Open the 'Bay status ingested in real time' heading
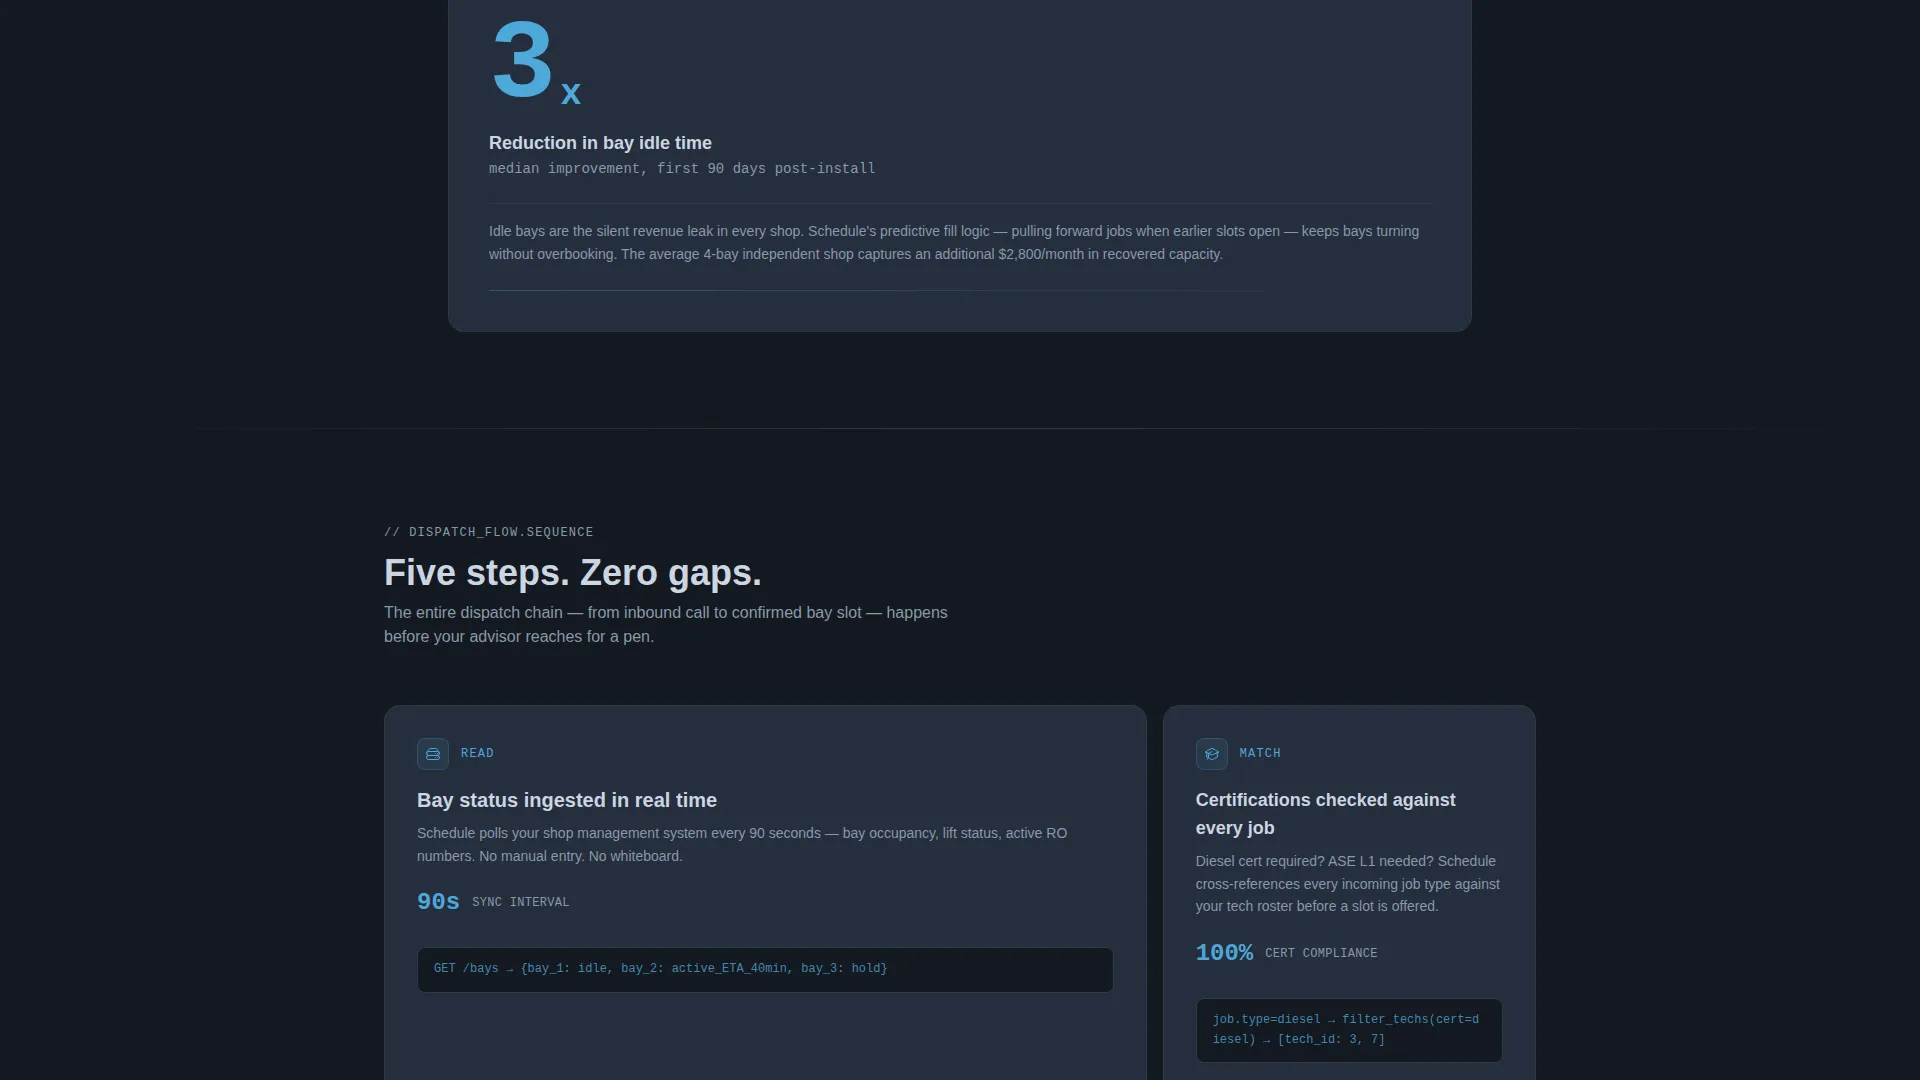Viewport: 1920px width, 1080px height. pyautogui.click(x=567, y=800)
